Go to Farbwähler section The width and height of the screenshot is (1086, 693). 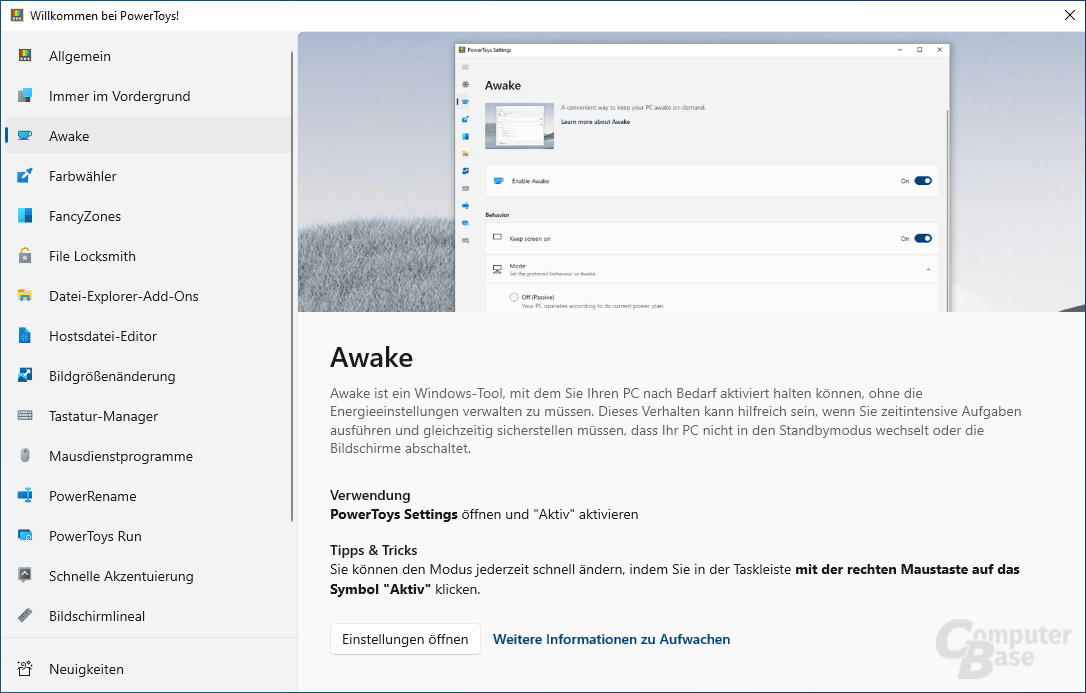[148, 176]
